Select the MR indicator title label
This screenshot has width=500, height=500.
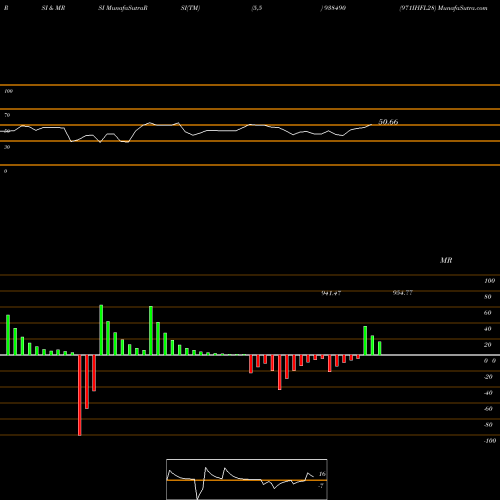pos(446,260)
